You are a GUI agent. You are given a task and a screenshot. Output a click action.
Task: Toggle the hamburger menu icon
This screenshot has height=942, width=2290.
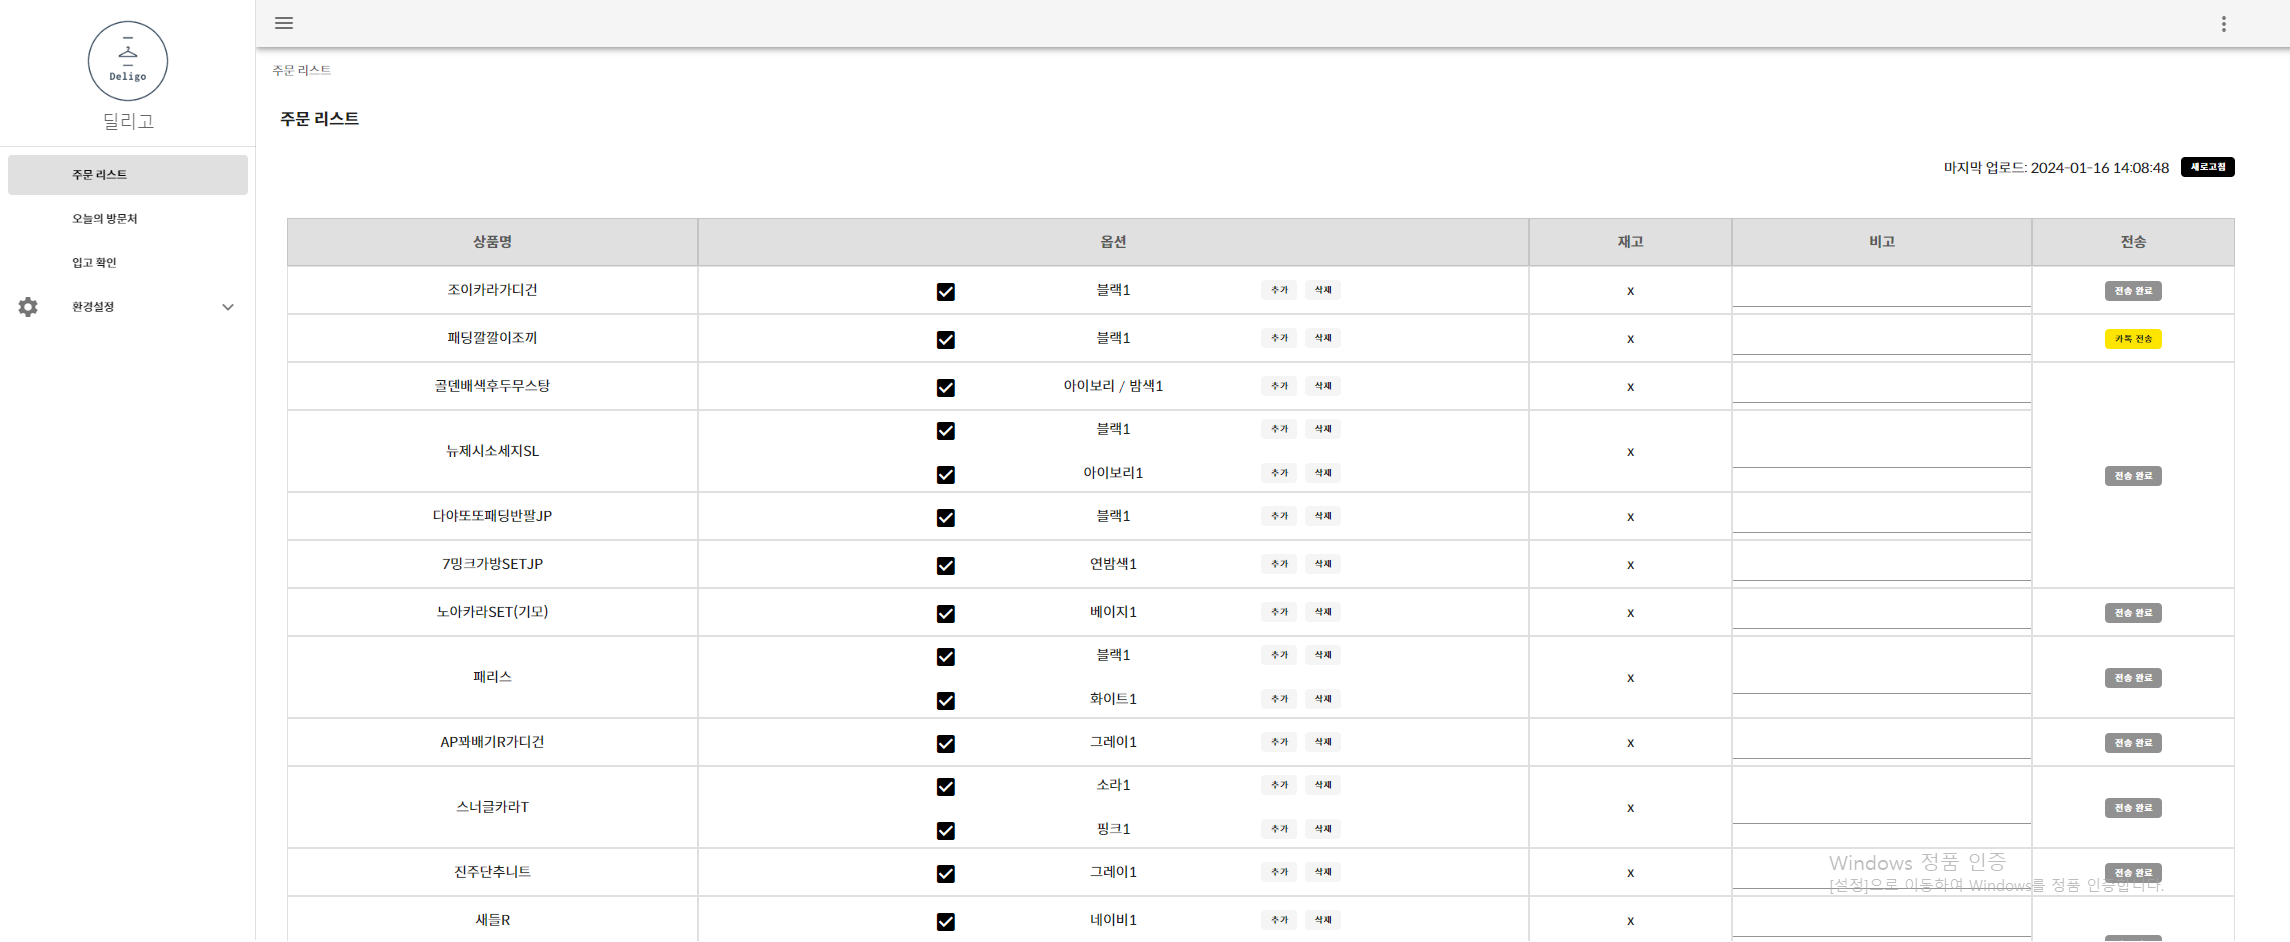(284, 23)
